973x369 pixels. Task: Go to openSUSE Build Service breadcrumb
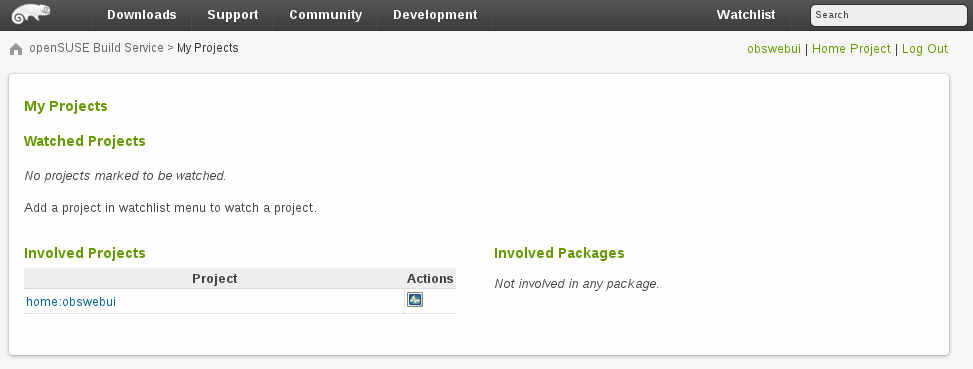pos(96,48)
